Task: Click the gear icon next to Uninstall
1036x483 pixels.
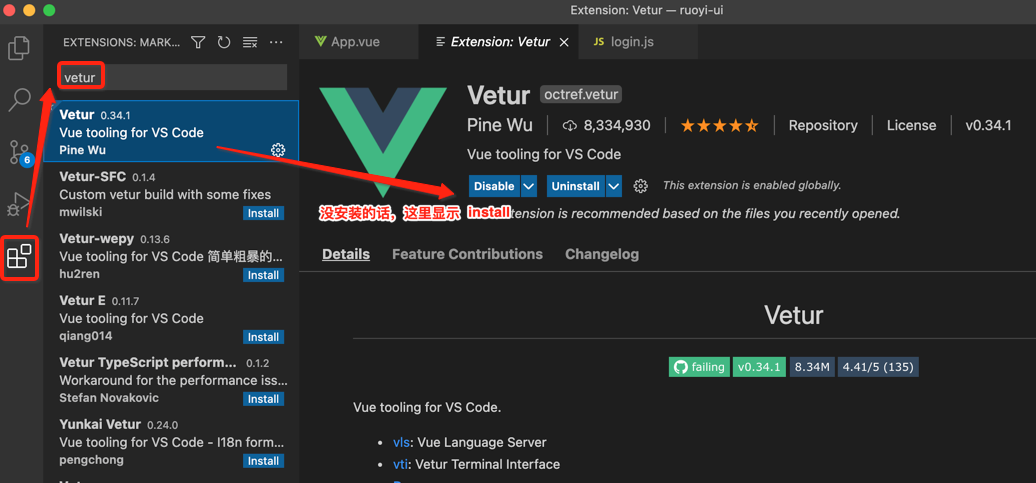Action: [x=640, y=186]
